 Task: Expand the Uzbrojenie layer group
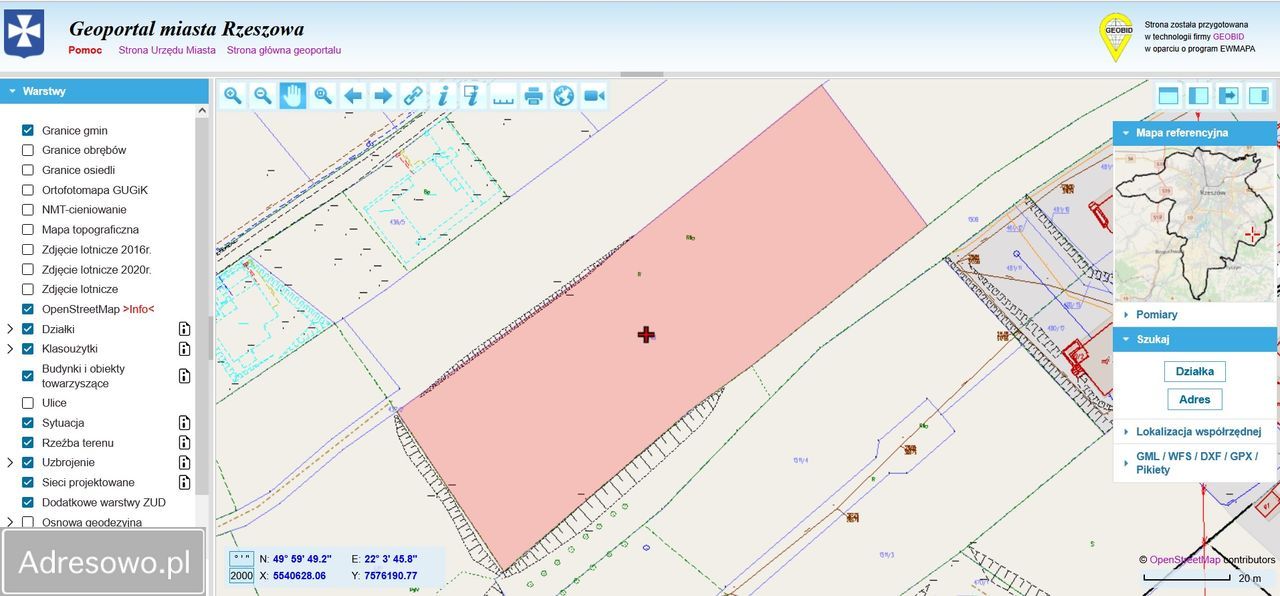(10, 463)
